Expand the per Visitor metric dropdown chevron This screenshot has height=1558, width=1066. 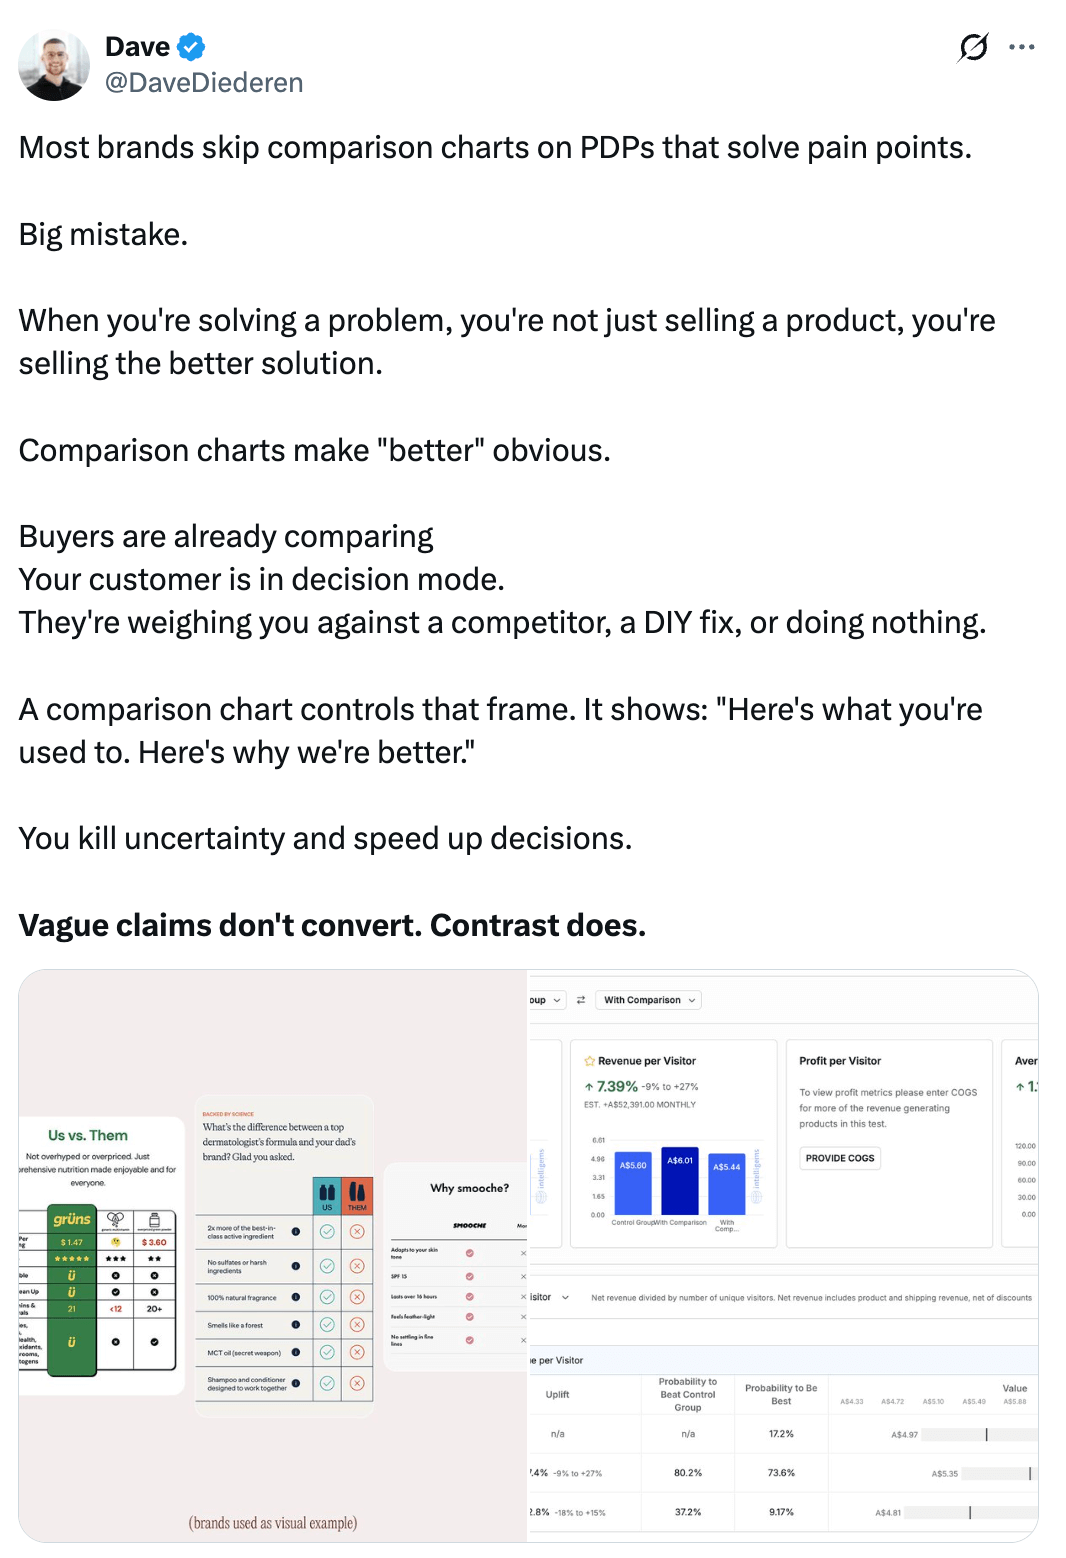(565, 1298)
